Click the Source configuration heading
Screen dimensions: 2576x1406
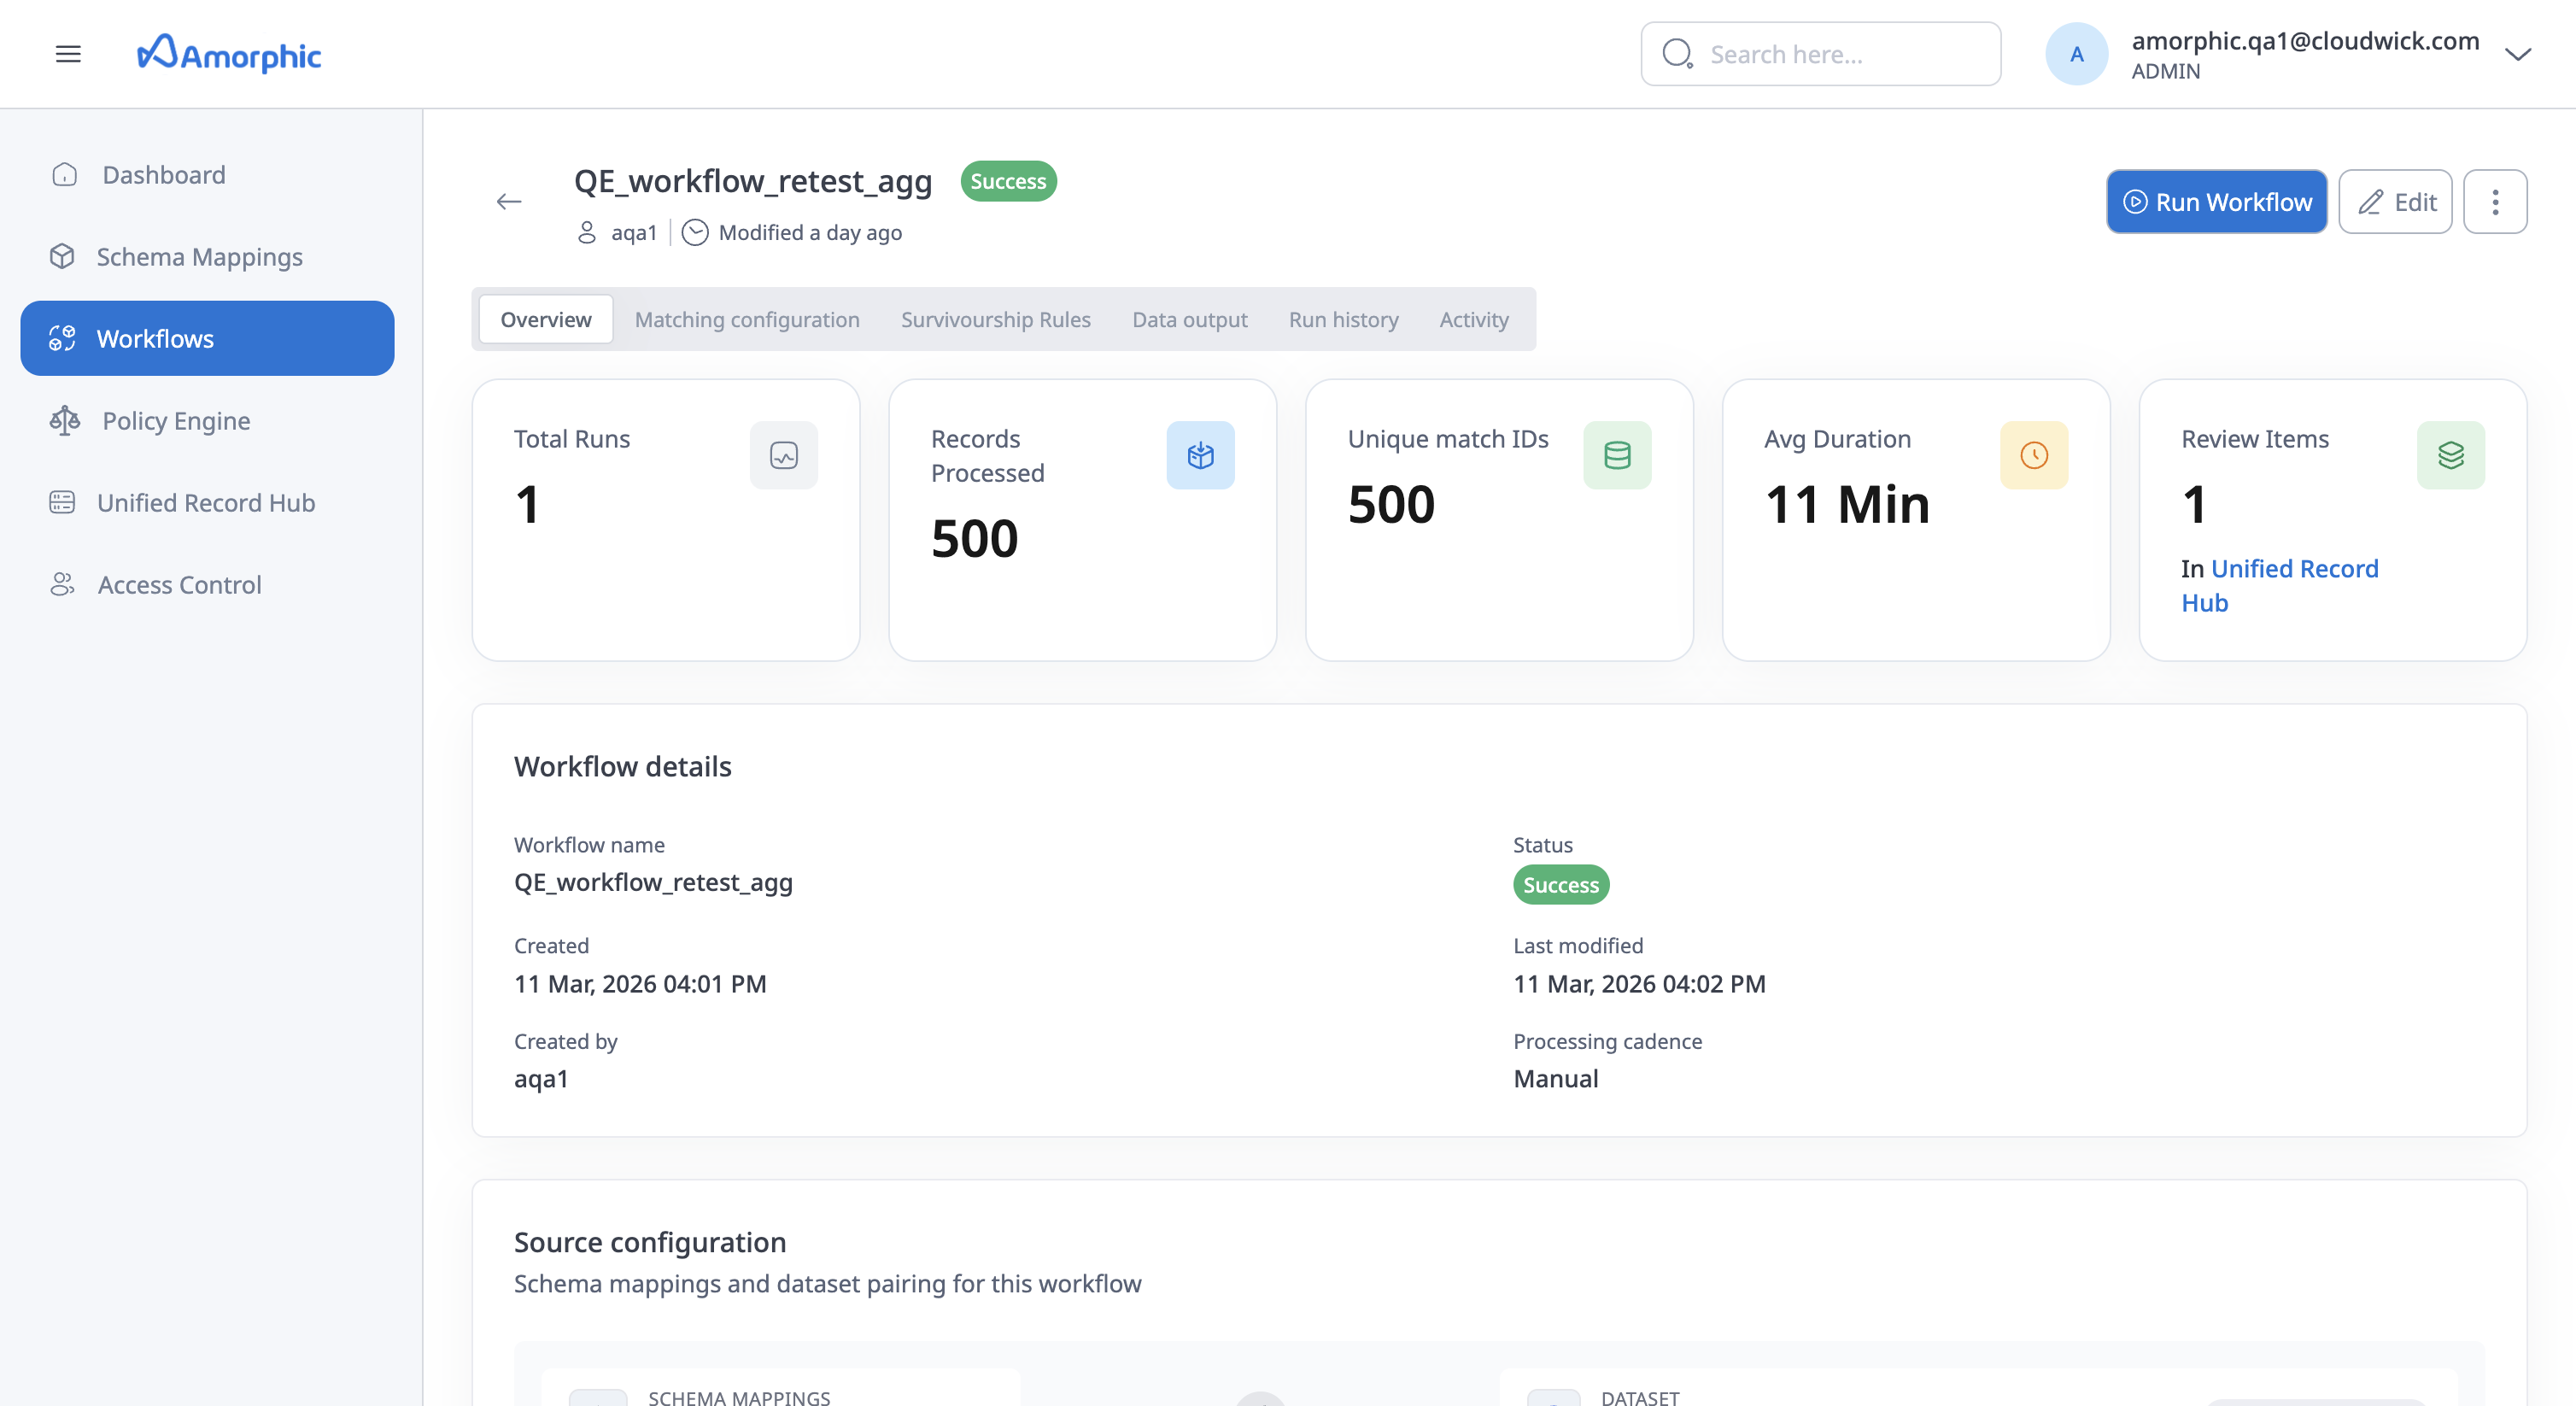pyautogui.click(x=650, y=1243)
